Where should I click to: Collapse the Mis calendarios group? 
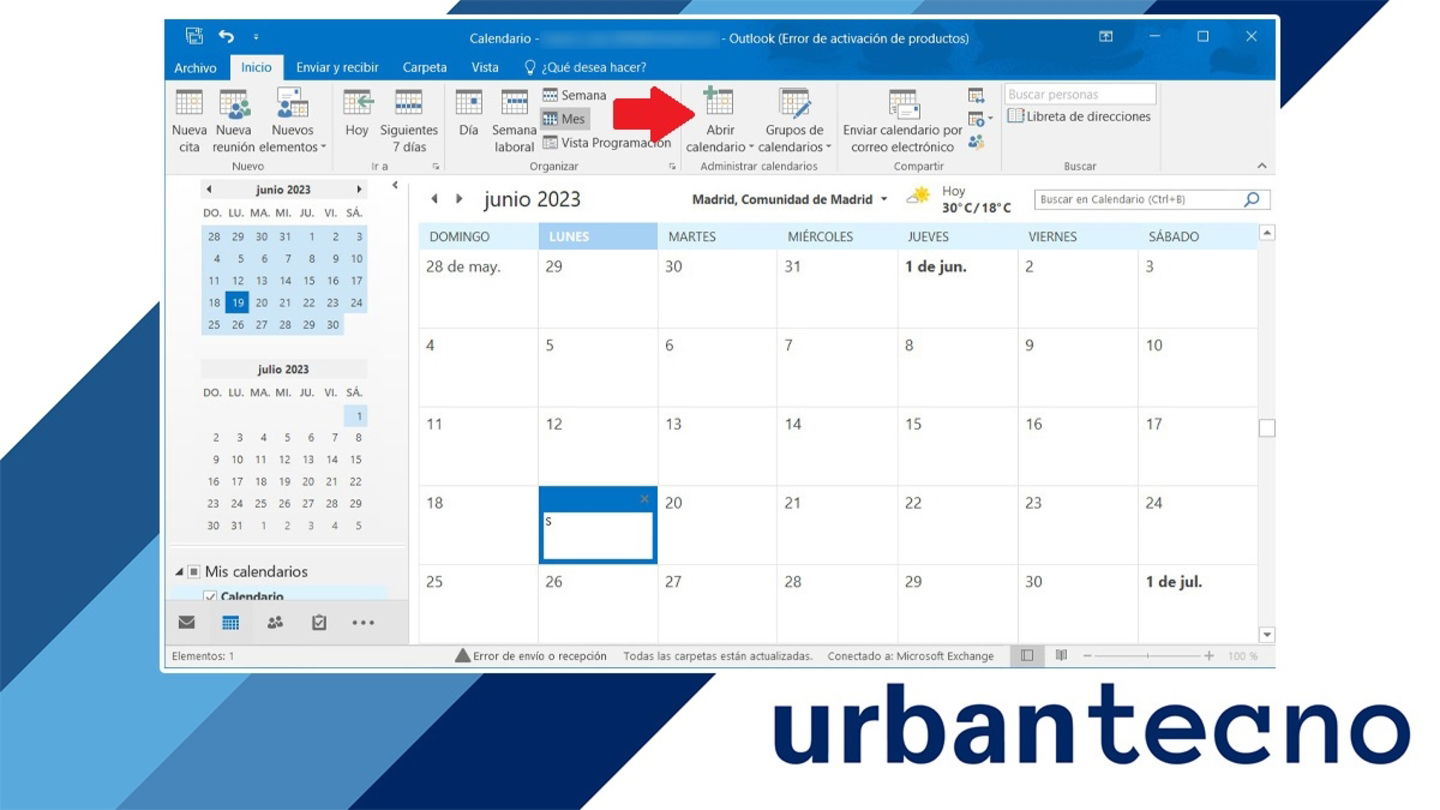pyautogui.click(x=179, y=572)
